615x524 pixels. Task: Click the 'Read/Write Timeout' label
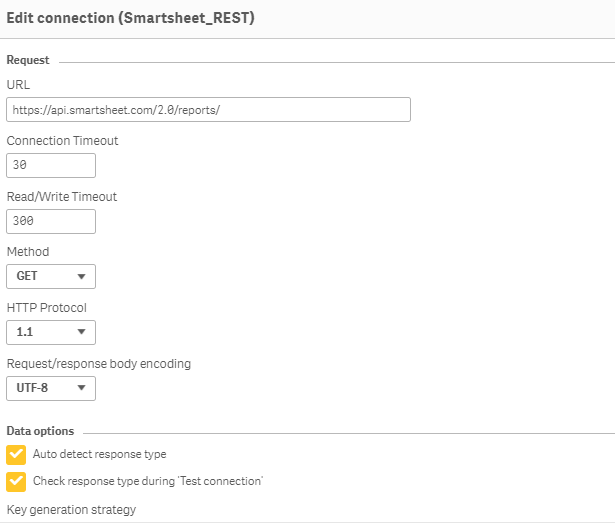62,197
